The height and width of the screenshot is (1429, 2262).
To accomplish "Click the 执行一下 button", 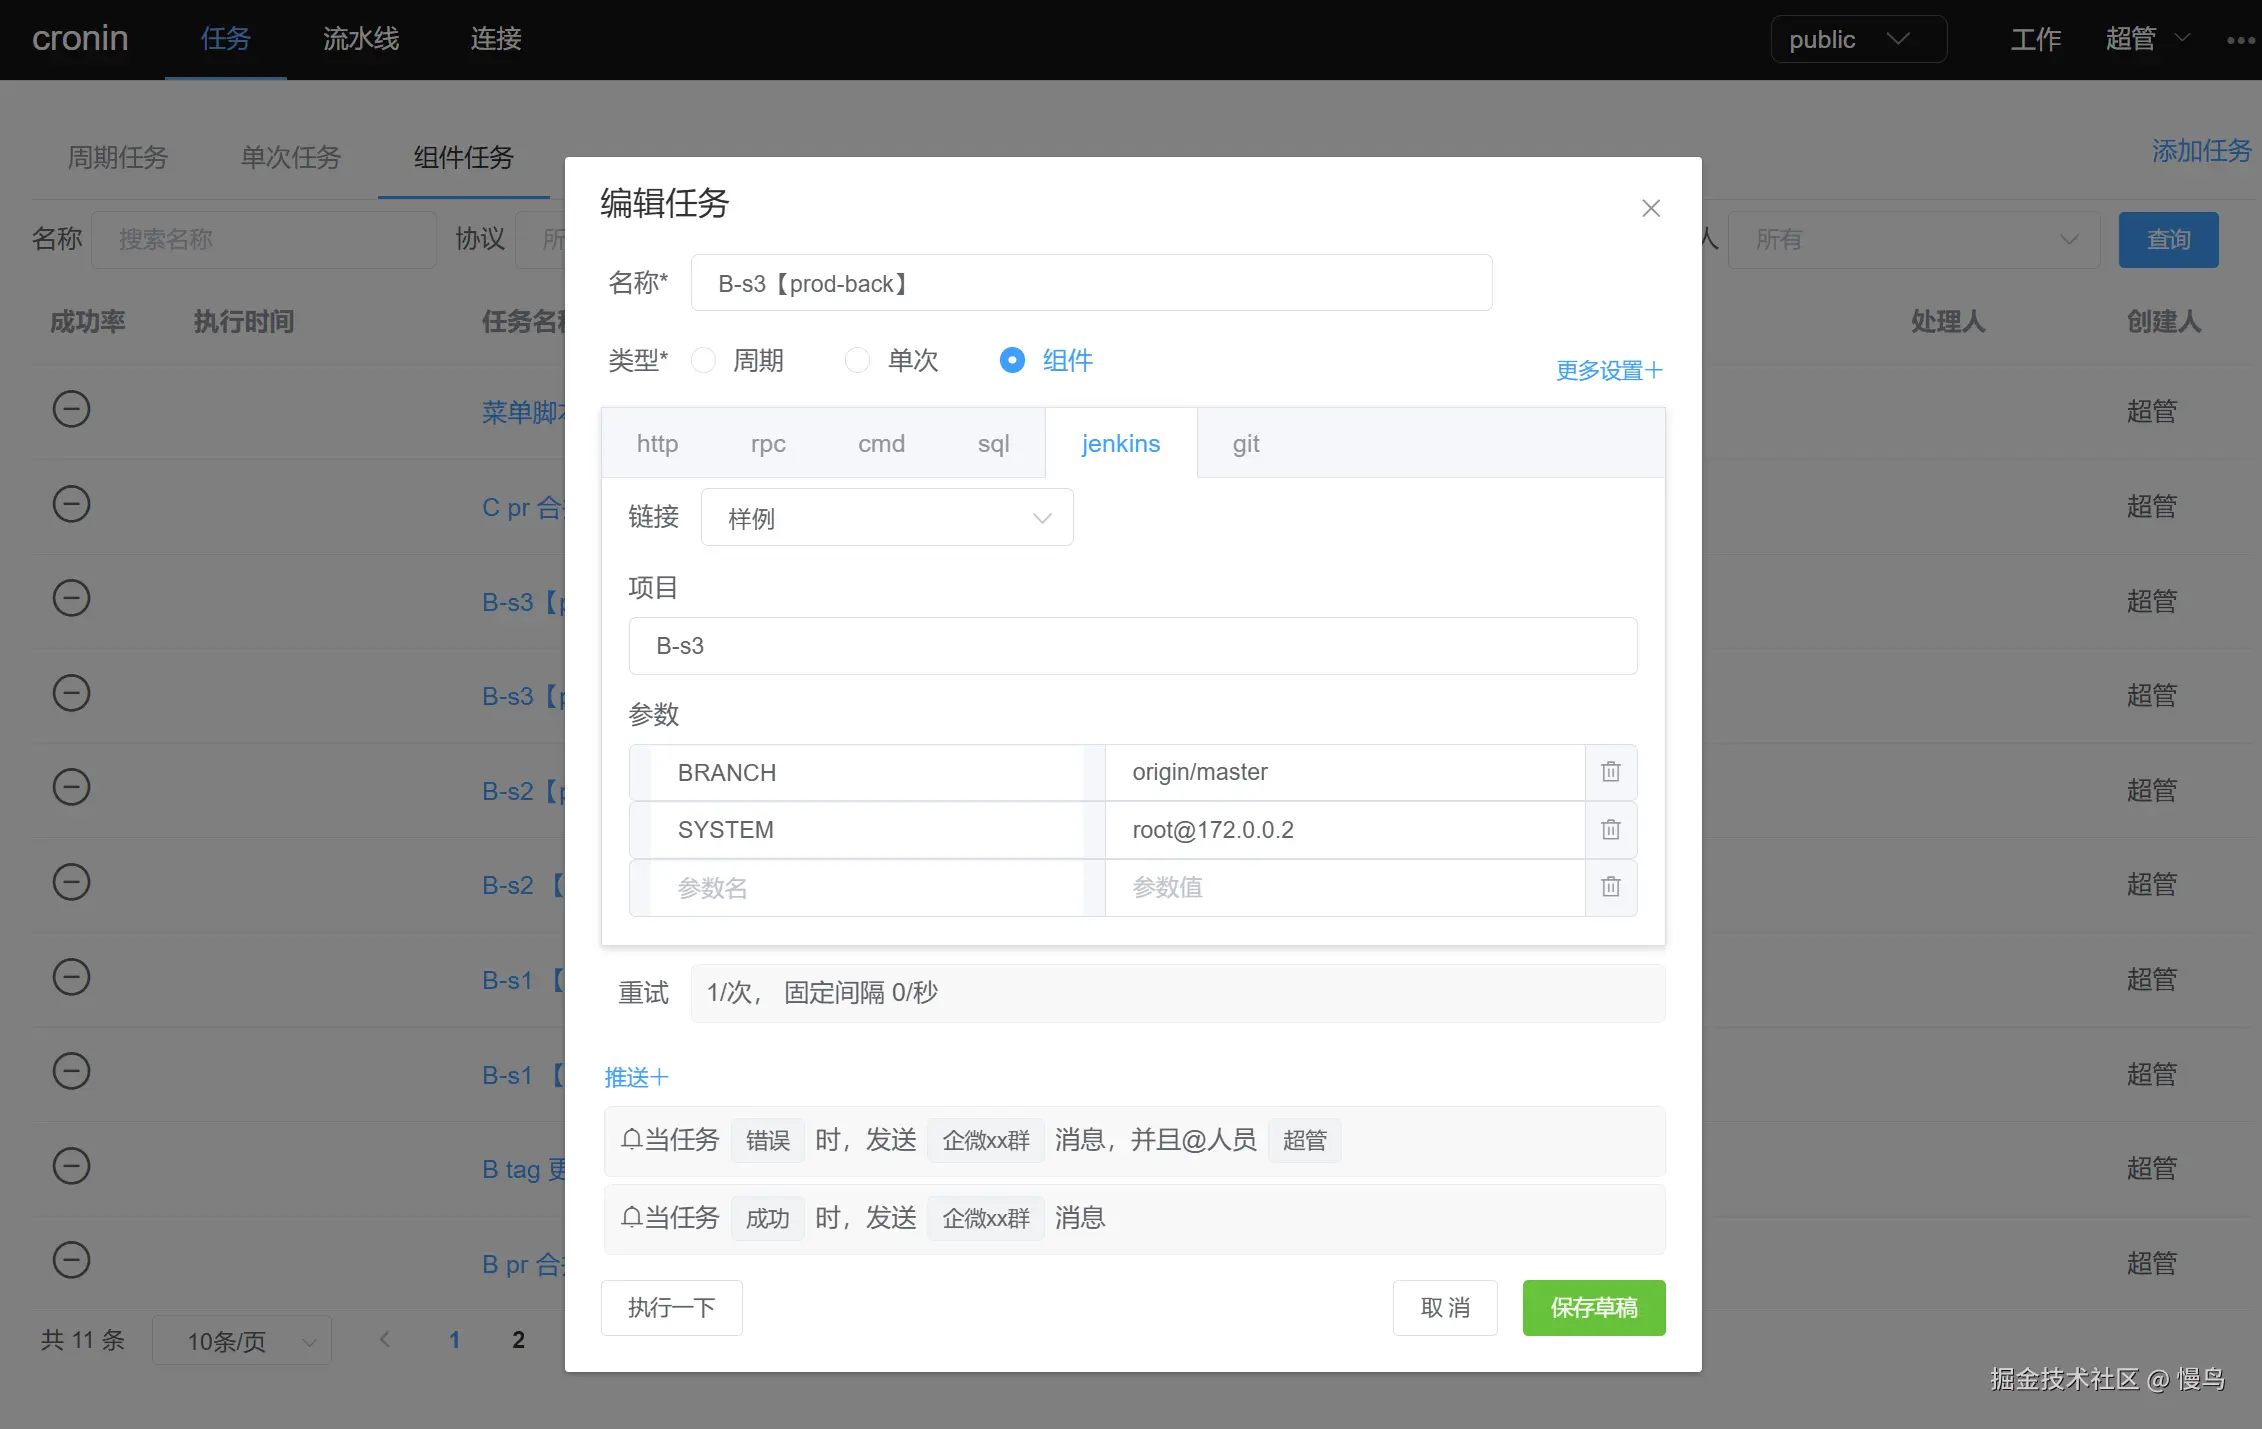I will coord(671,1308).
